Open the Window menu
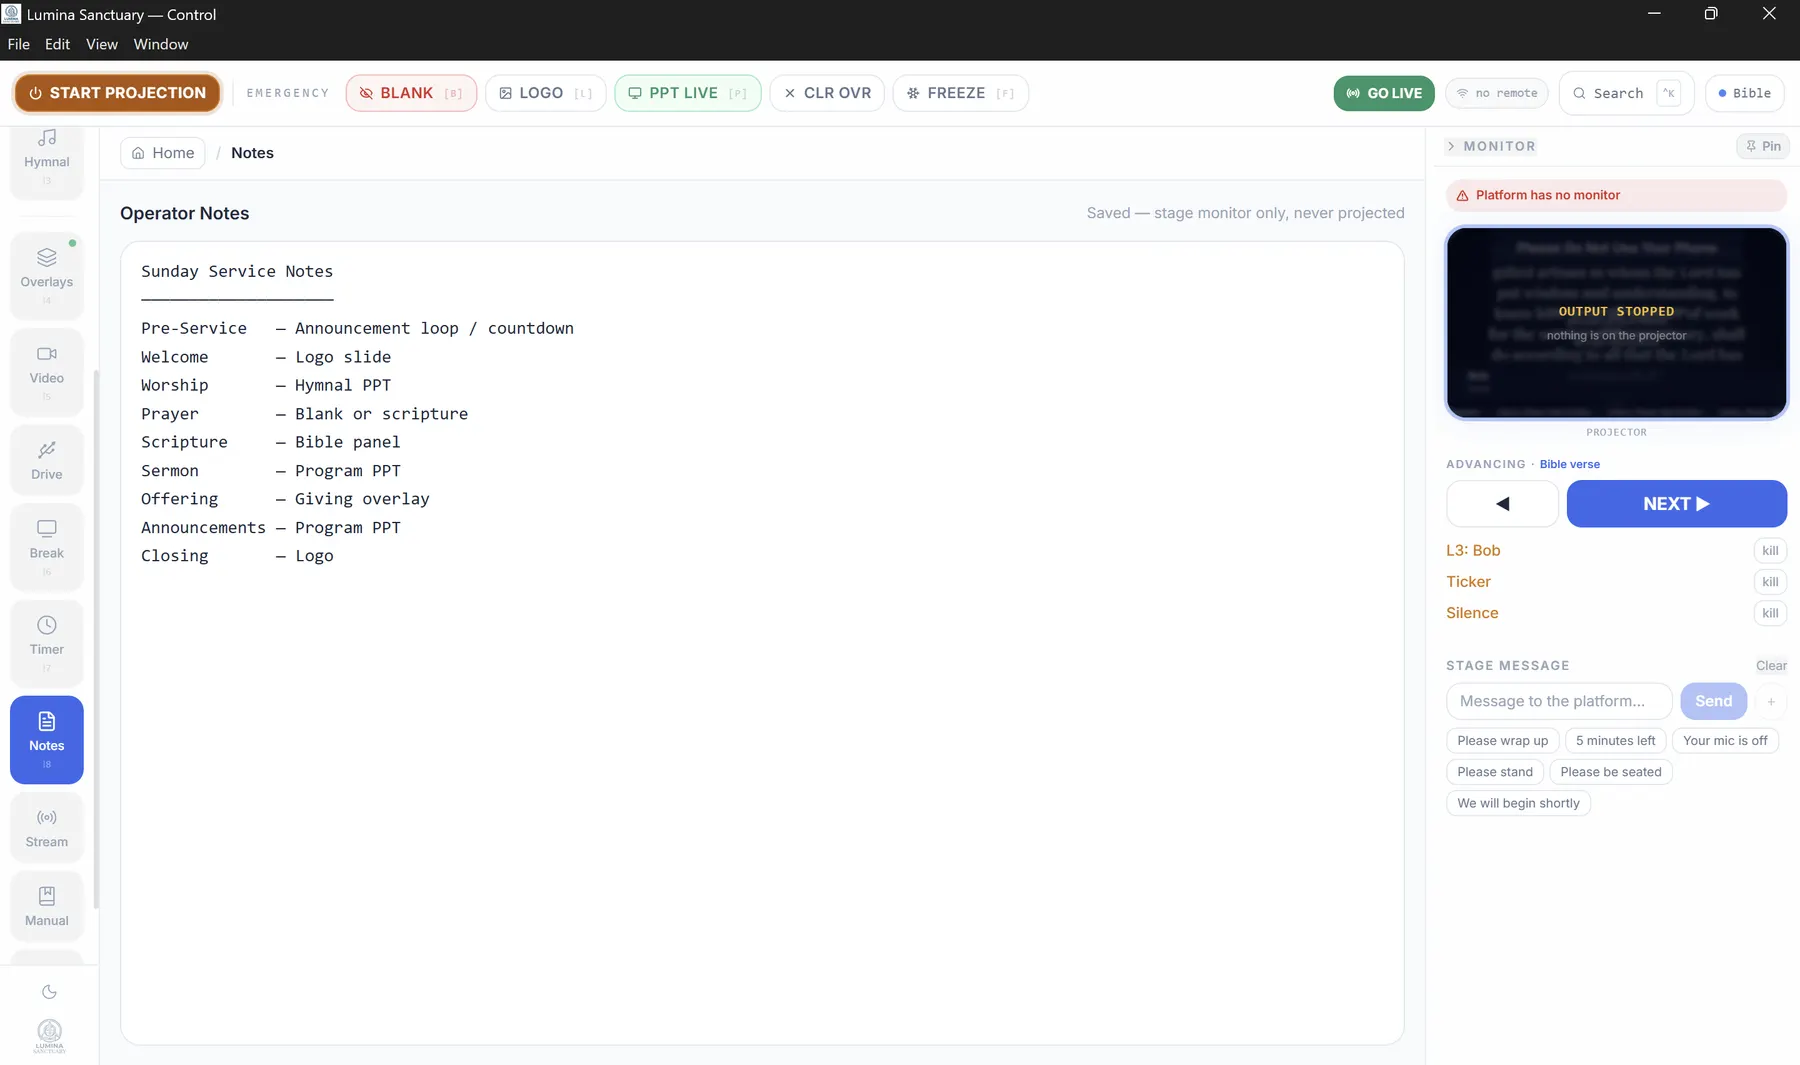Viewport: 1800px width, 1065px height. 161,44
